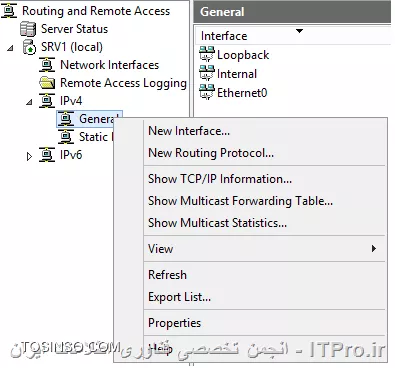Select the Loopback row text

[243, 55]
